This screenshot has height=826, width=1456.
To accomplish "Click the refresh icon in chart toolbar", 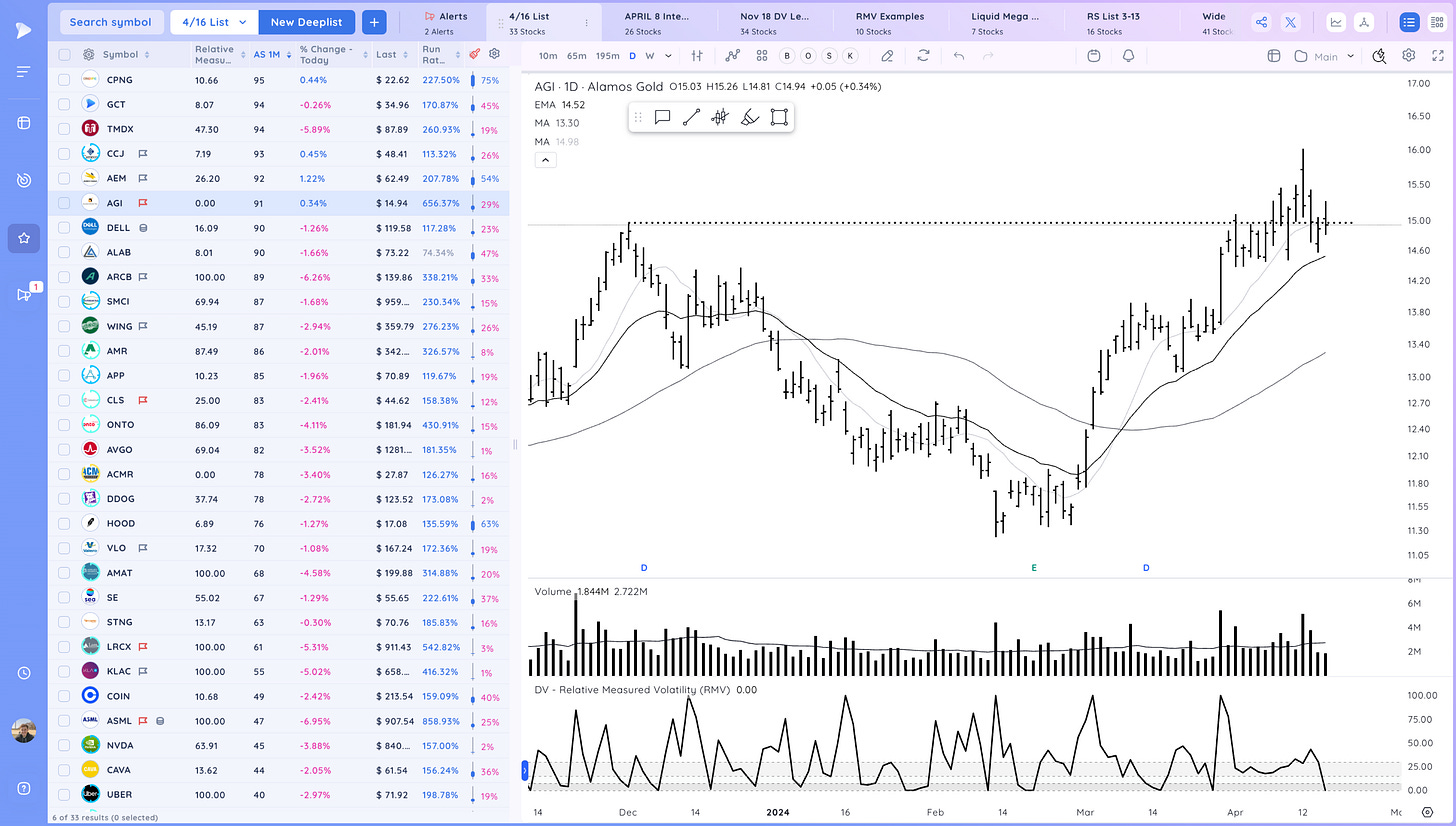I will pos(923,56).
